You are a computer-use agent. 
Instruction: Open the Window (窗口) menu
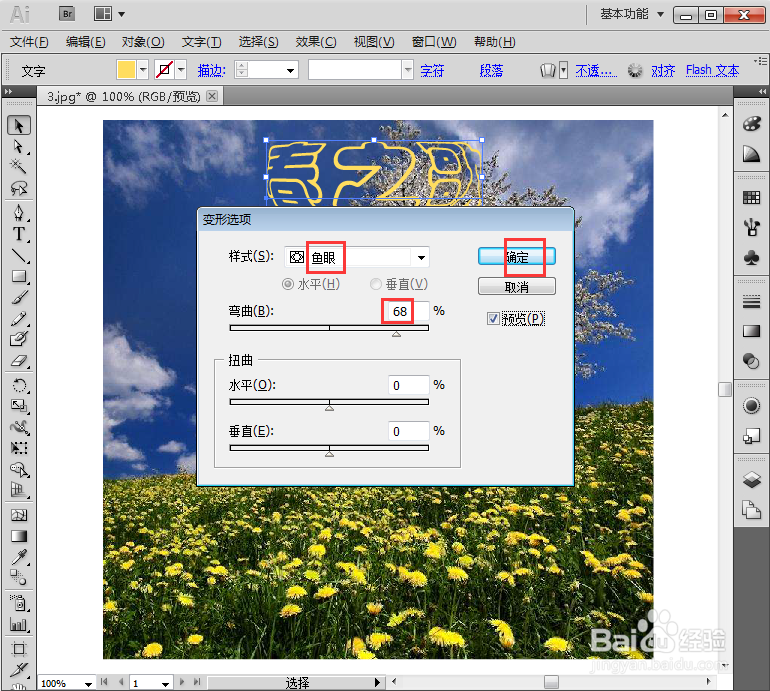tap(434, 42)
